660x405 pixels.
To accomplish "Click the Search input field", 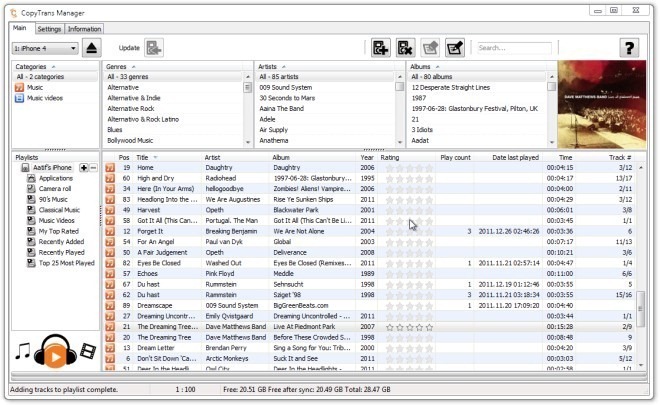I will pos(514,48).
